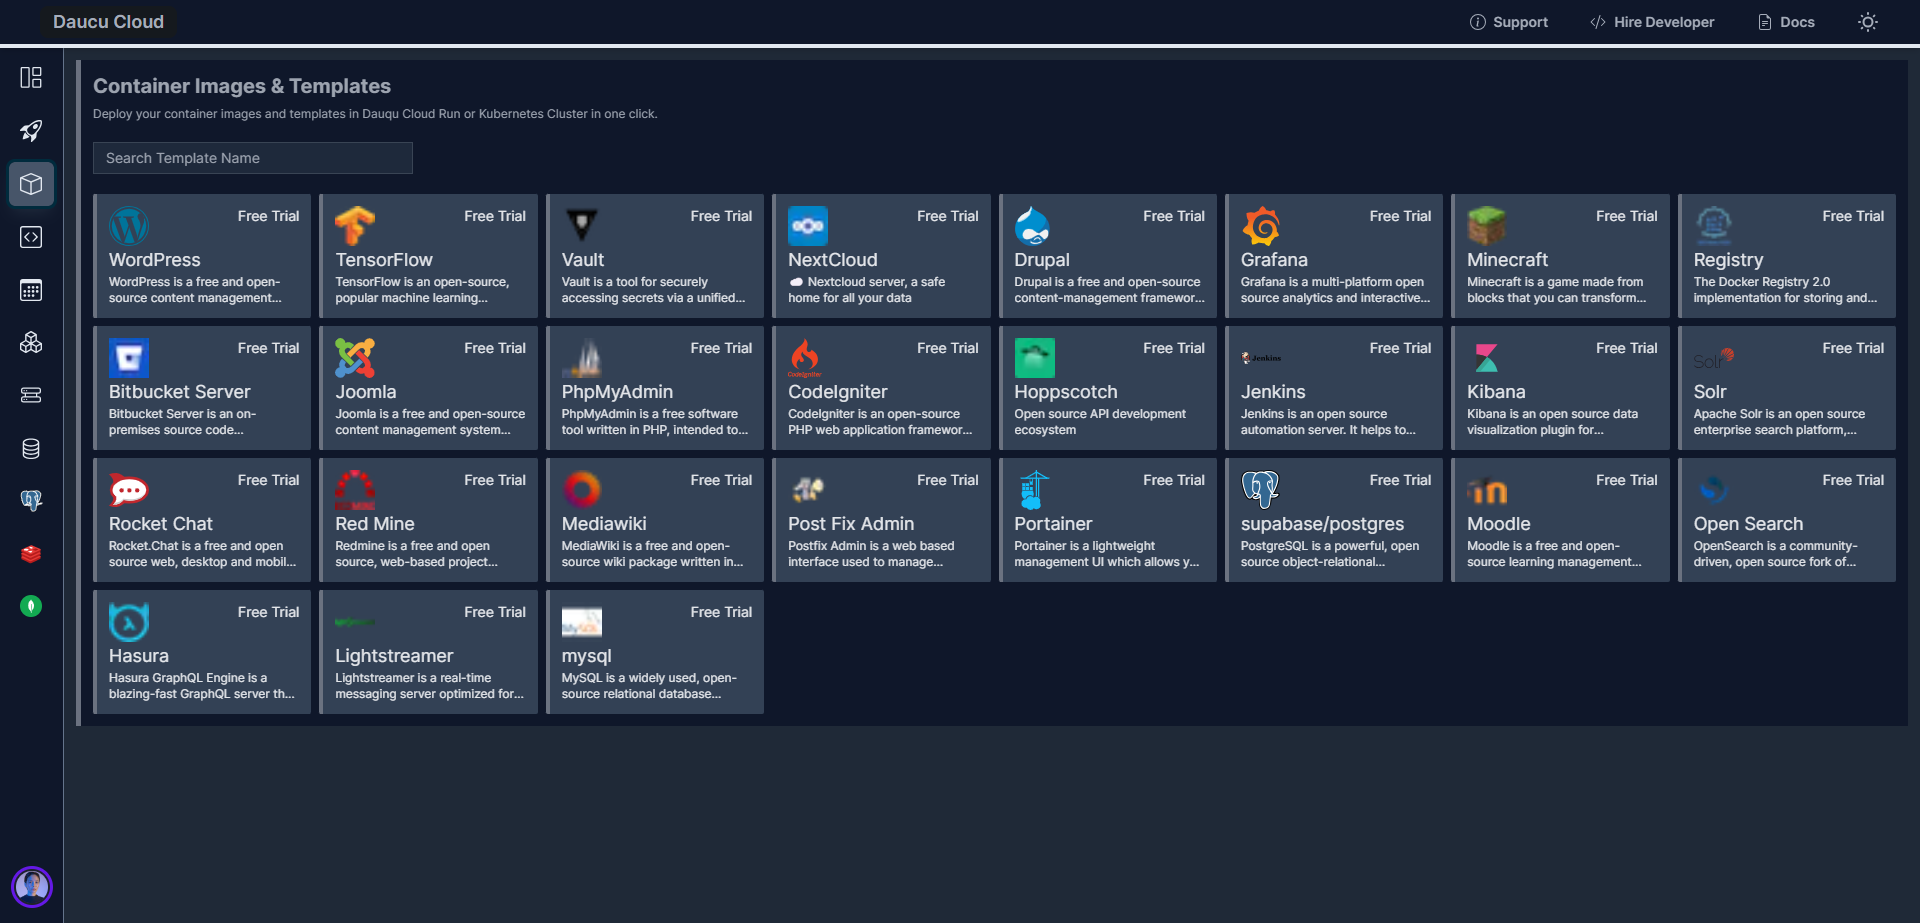
Task: Click Free Trial on the Grafana card
Action: [1400, 216]
